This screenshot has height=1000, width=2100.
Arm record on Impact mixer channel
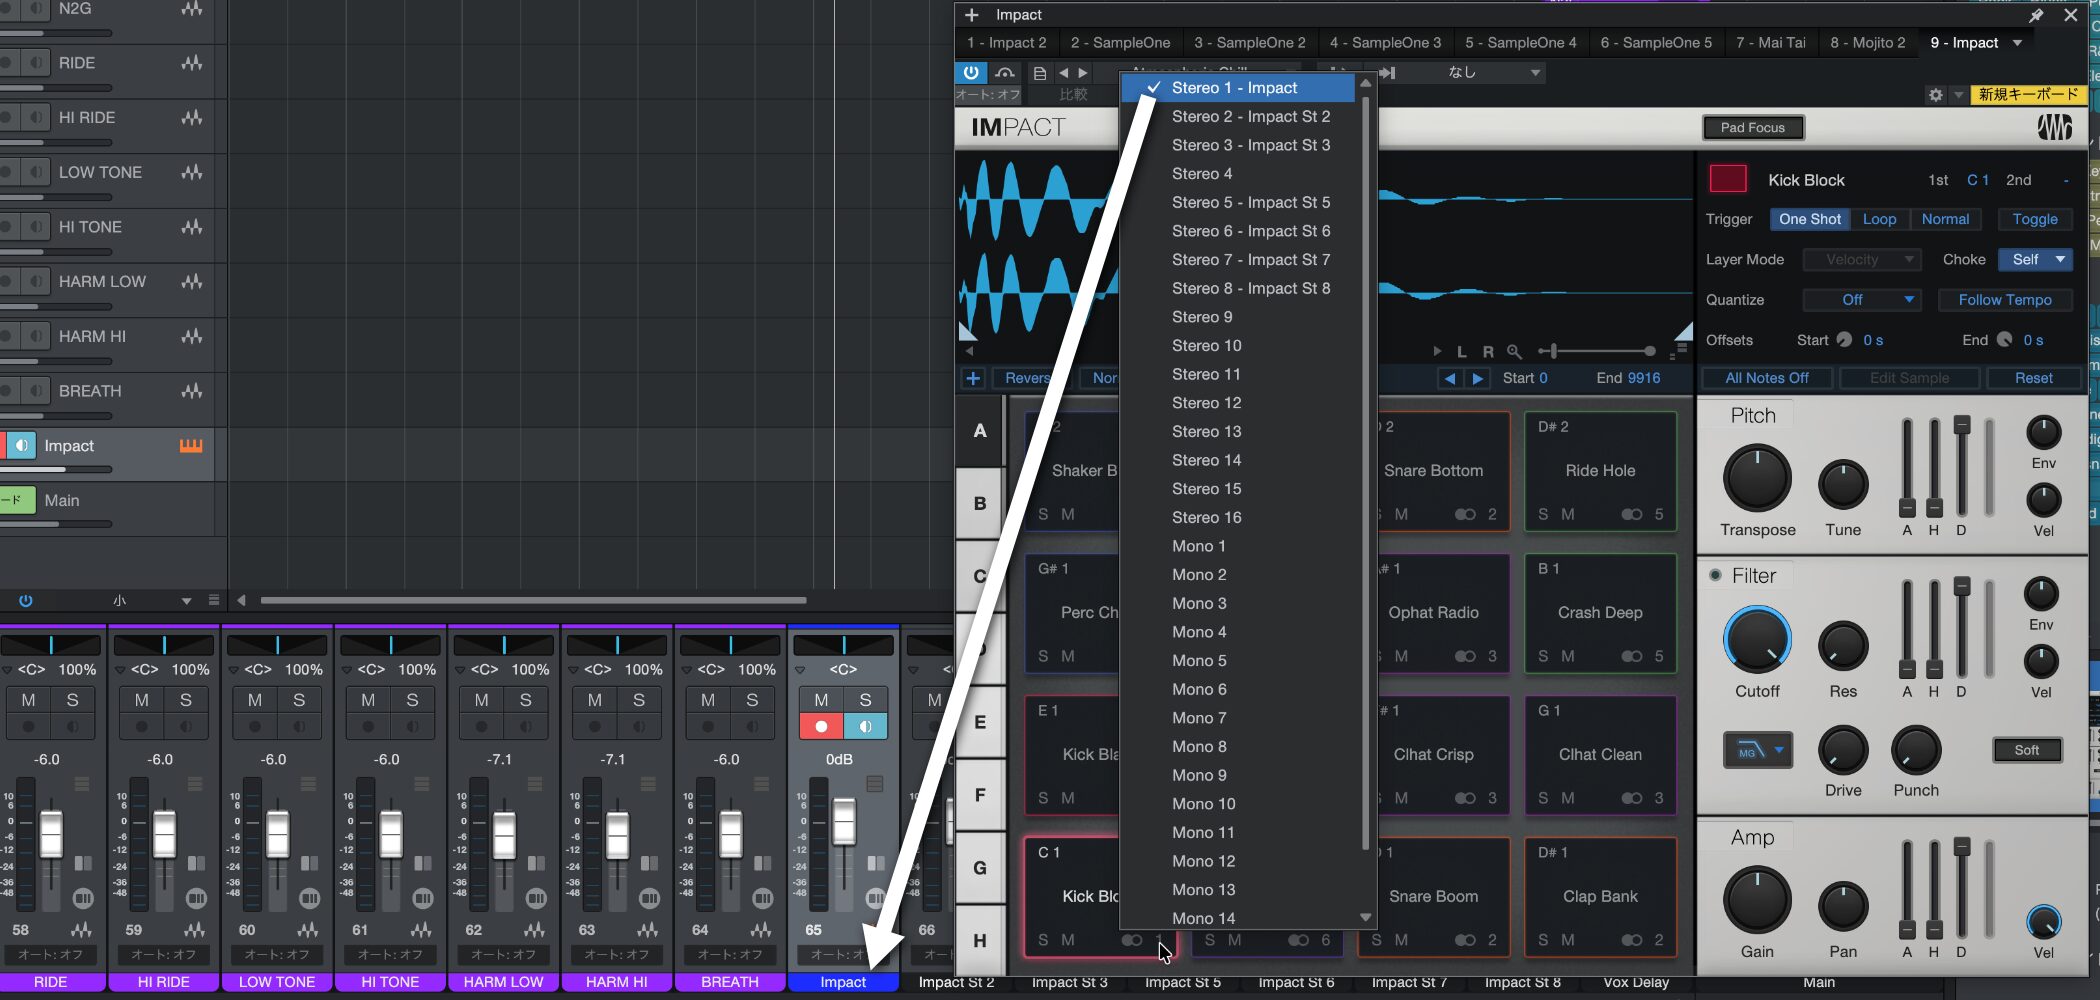tap(821, 726)
